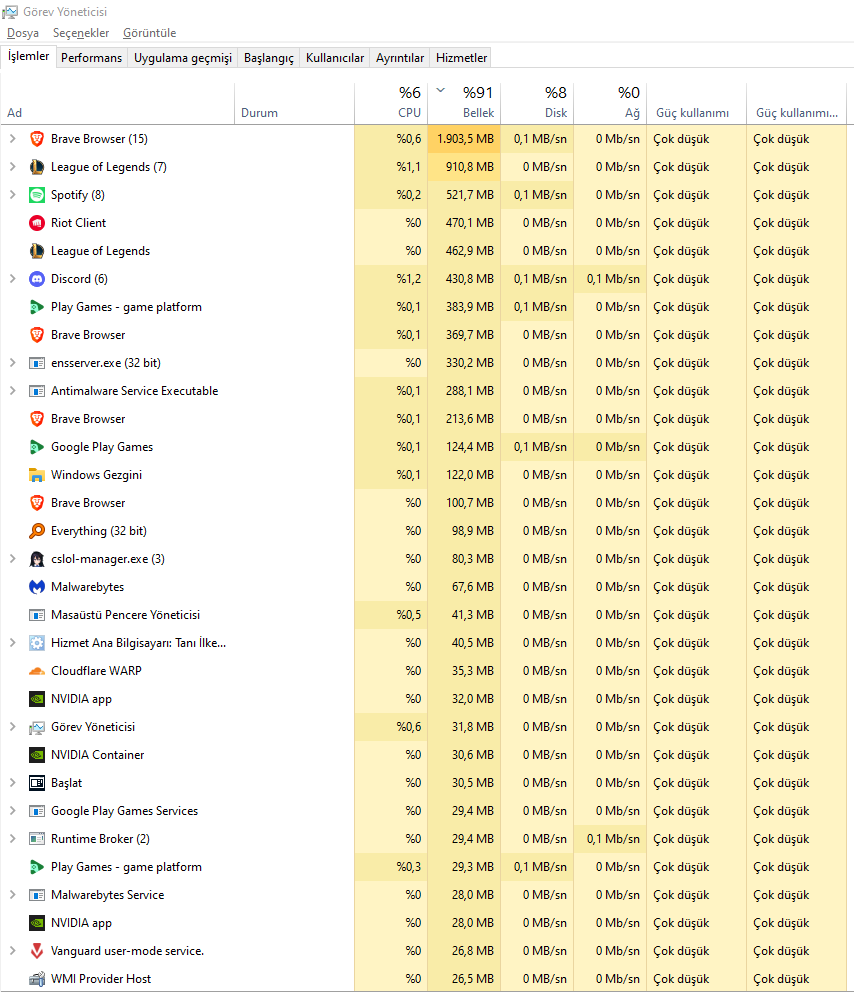The width and height of the screenshot is (854, 996).
Task: Click the Task Manager title bar icon
Action: click(x=10, y=11)
